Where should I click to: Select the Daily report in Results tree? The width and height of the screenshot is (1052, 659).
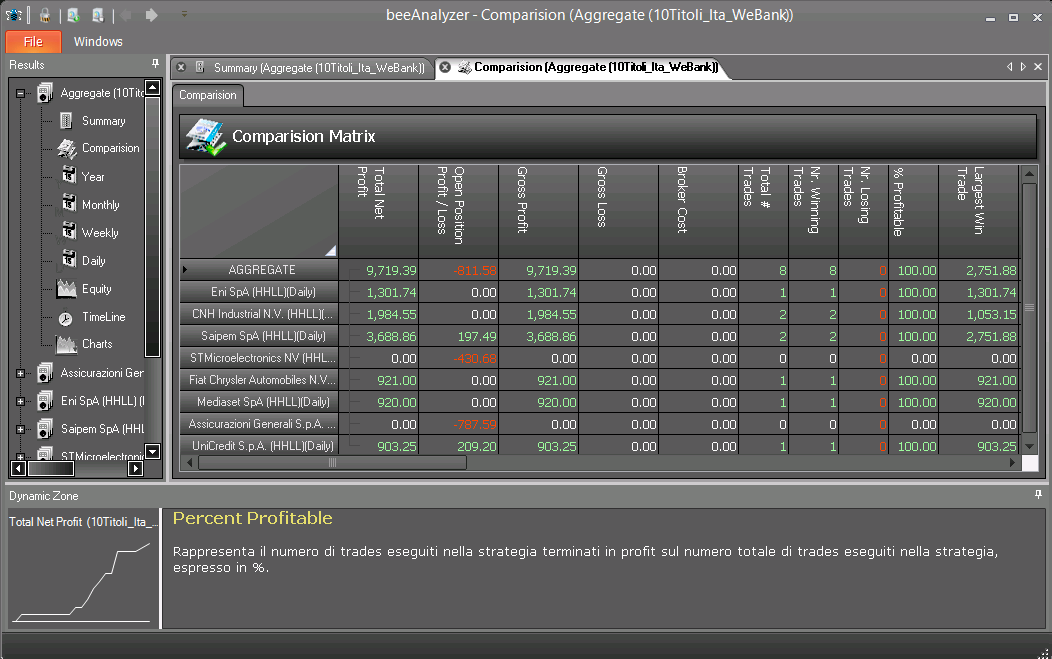[x=93, y=261]
